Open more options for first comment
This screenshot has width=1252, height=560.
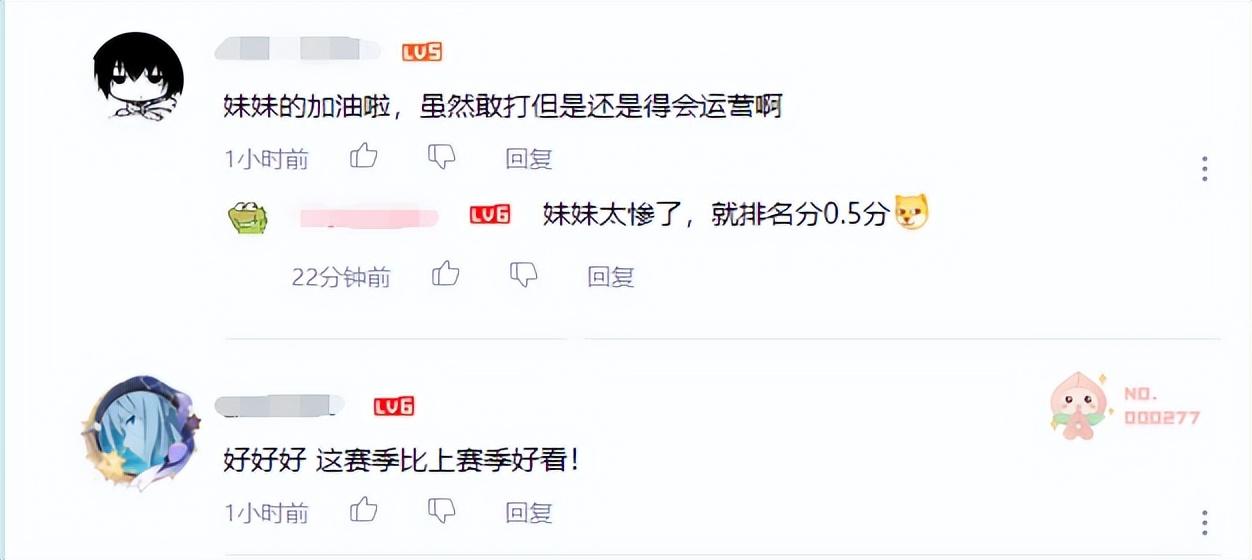tap(1205, 168)
